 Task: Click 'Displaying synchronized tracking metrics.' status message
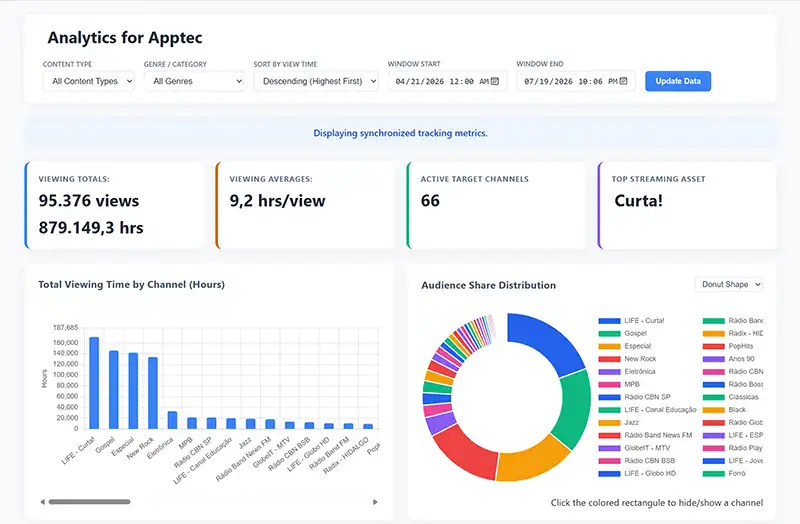[x=400, y=133]
